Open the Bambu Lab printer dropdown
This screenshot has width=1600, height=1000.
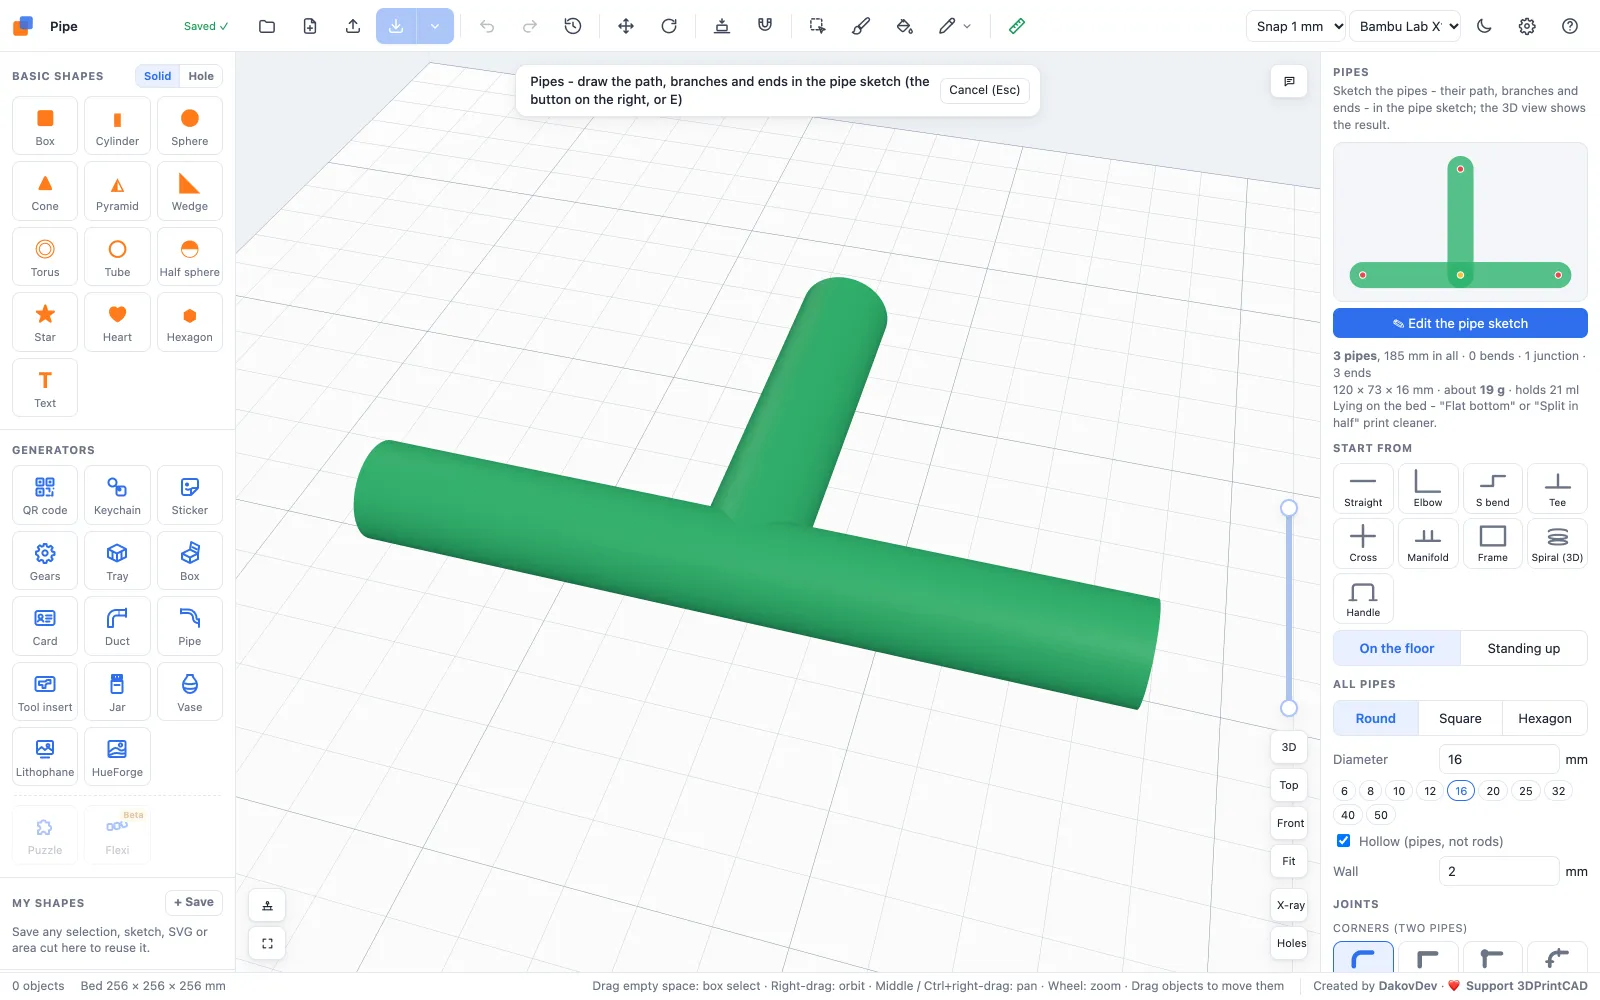click(x=1405, y=26)
